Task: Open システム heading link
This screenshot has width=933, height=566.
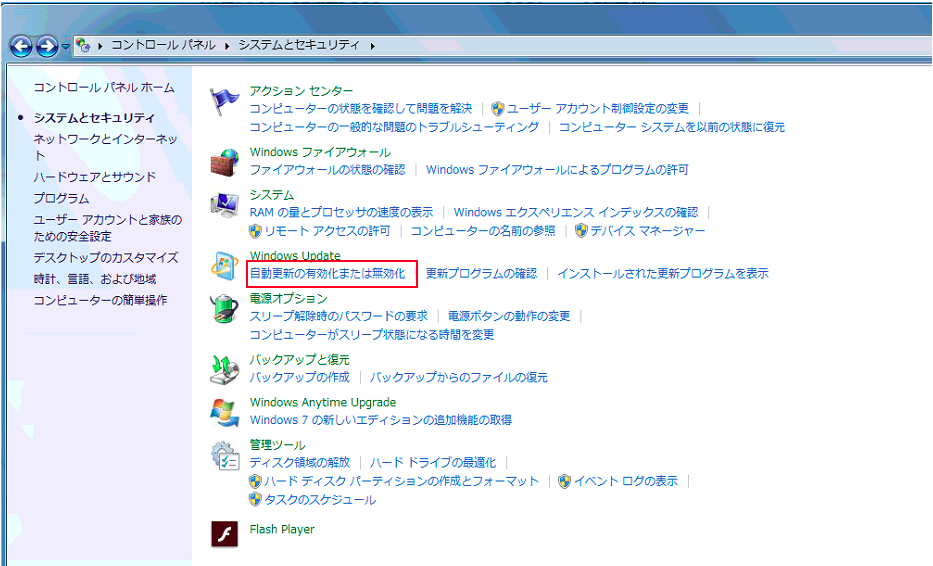Action: 272,195
